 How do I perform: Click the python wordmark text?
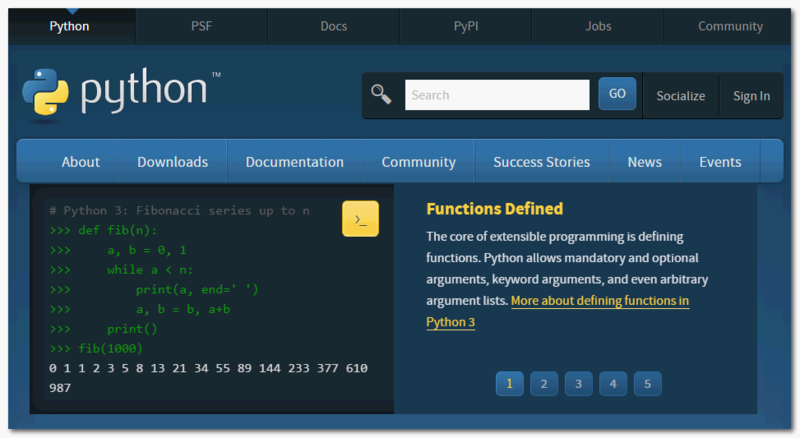tap(144, 91)
